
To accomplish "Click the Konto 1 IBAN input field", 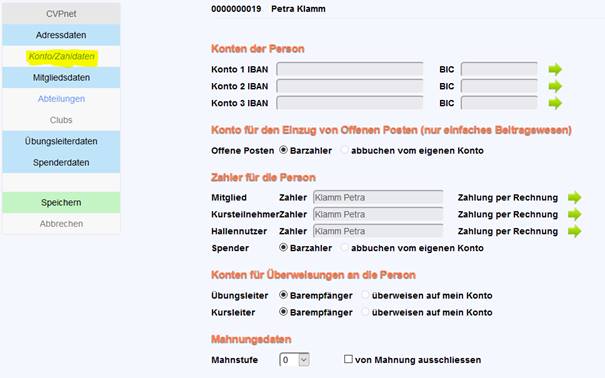I will coord(350,69).
